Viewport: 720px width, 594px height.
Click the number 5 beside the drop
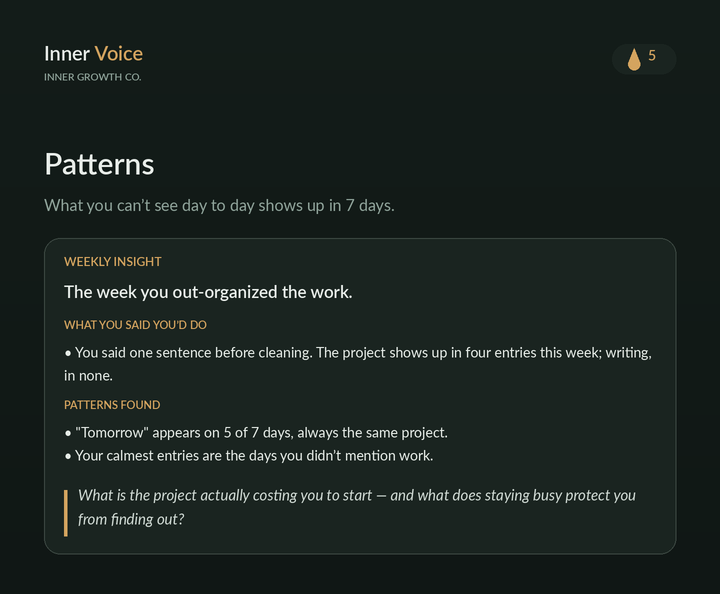652,56
